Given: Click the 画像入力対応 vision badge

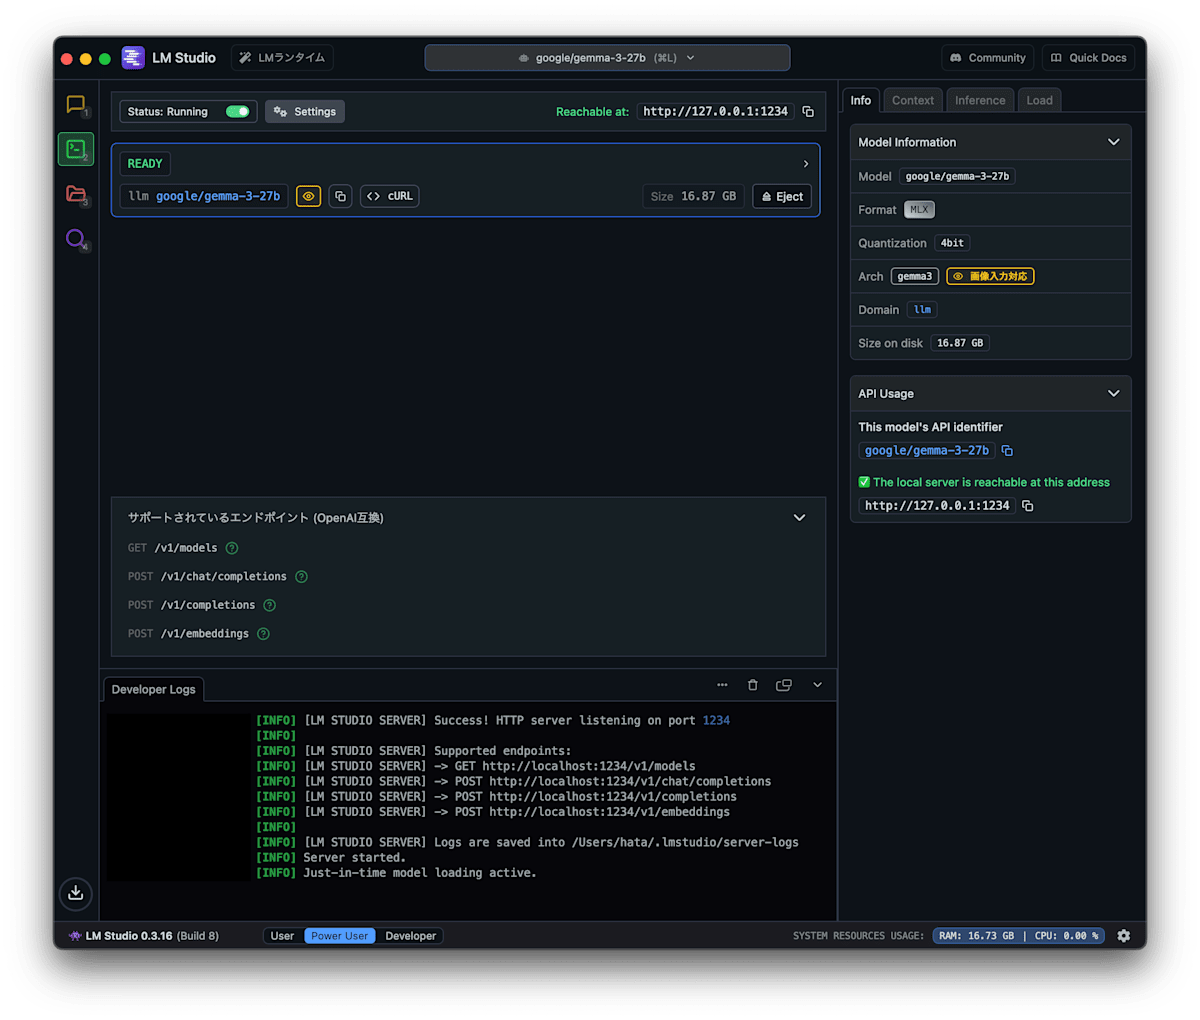Looking at the screenshot, I should pos(990,276).
